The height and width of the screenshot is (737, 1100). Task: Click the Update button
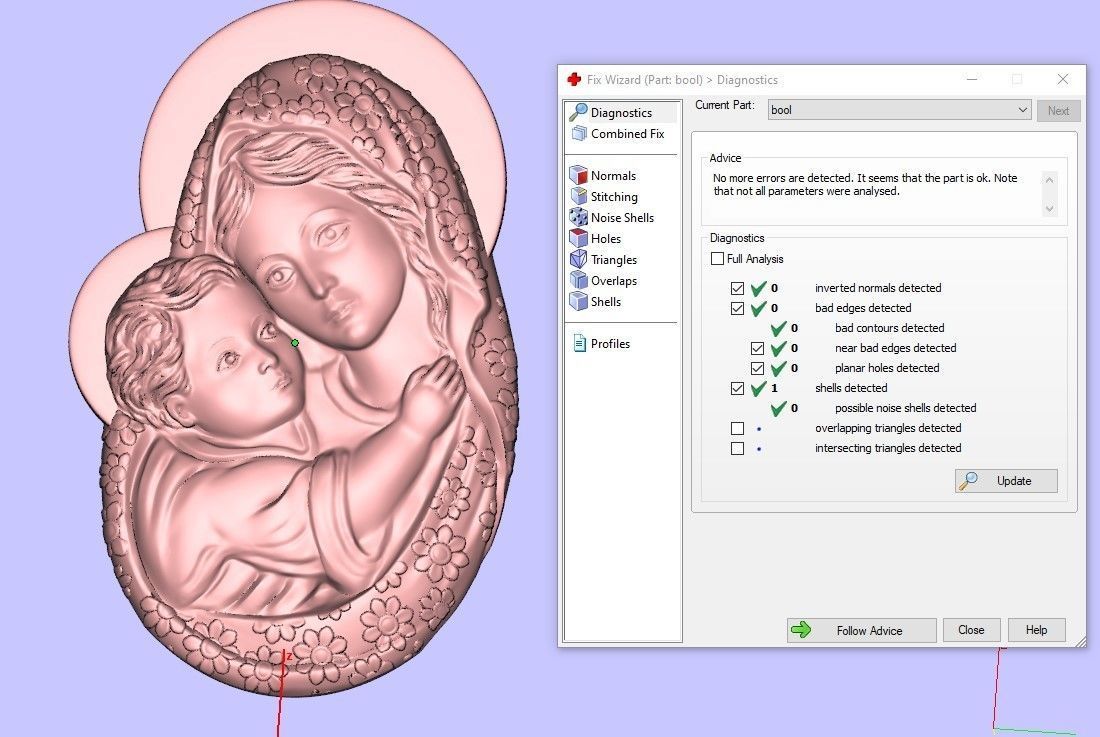[1006, 481]
